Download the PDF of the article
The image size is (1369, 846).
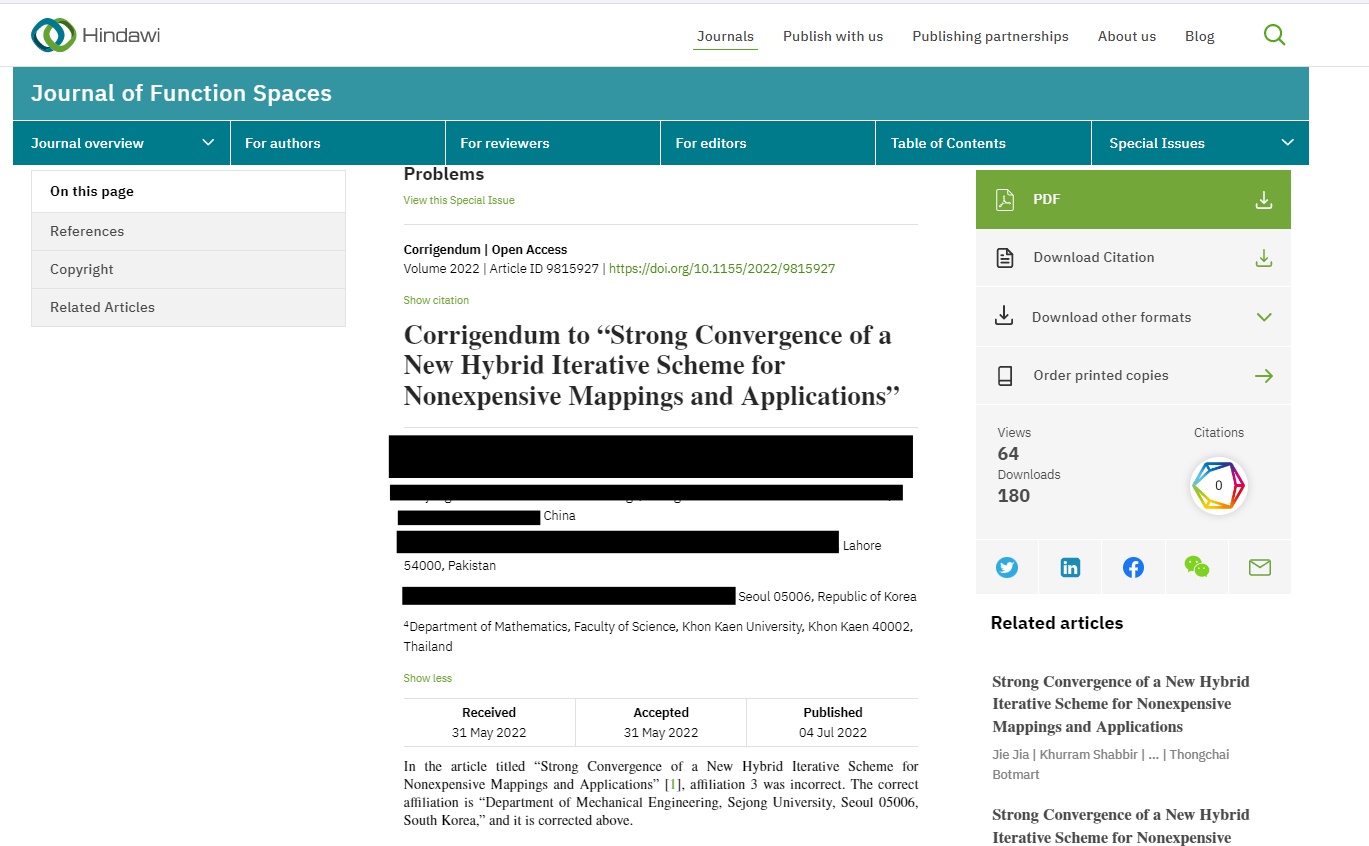[1133, 200]
